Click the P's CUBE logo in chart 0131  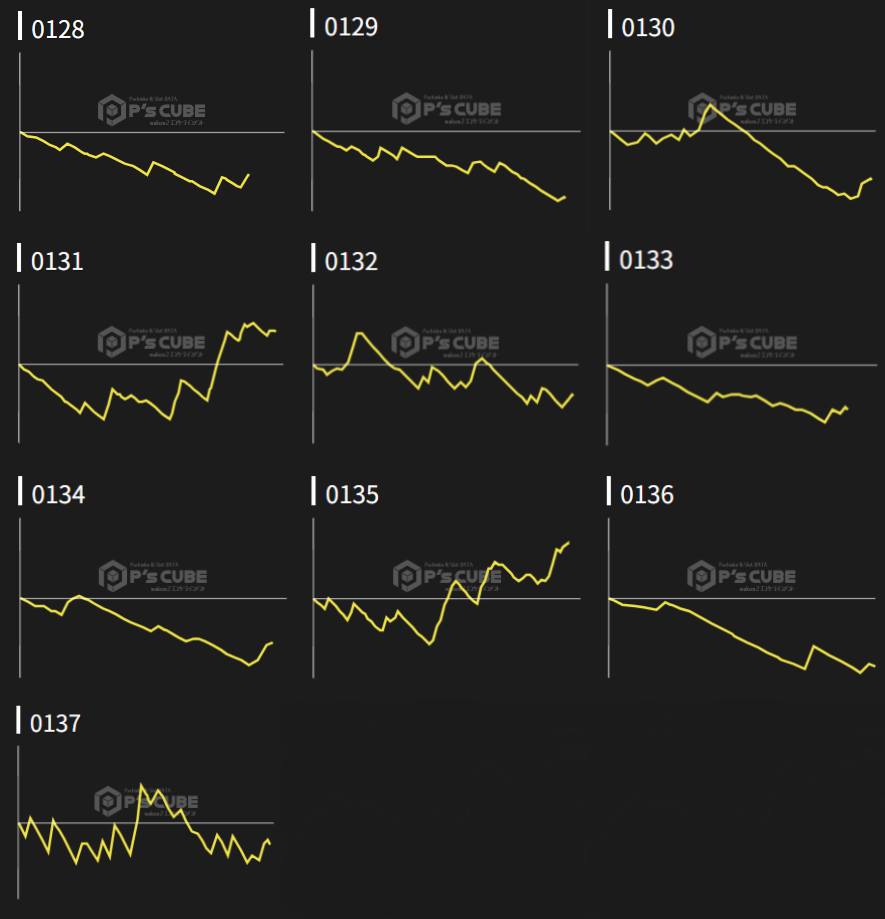point(153,342)
